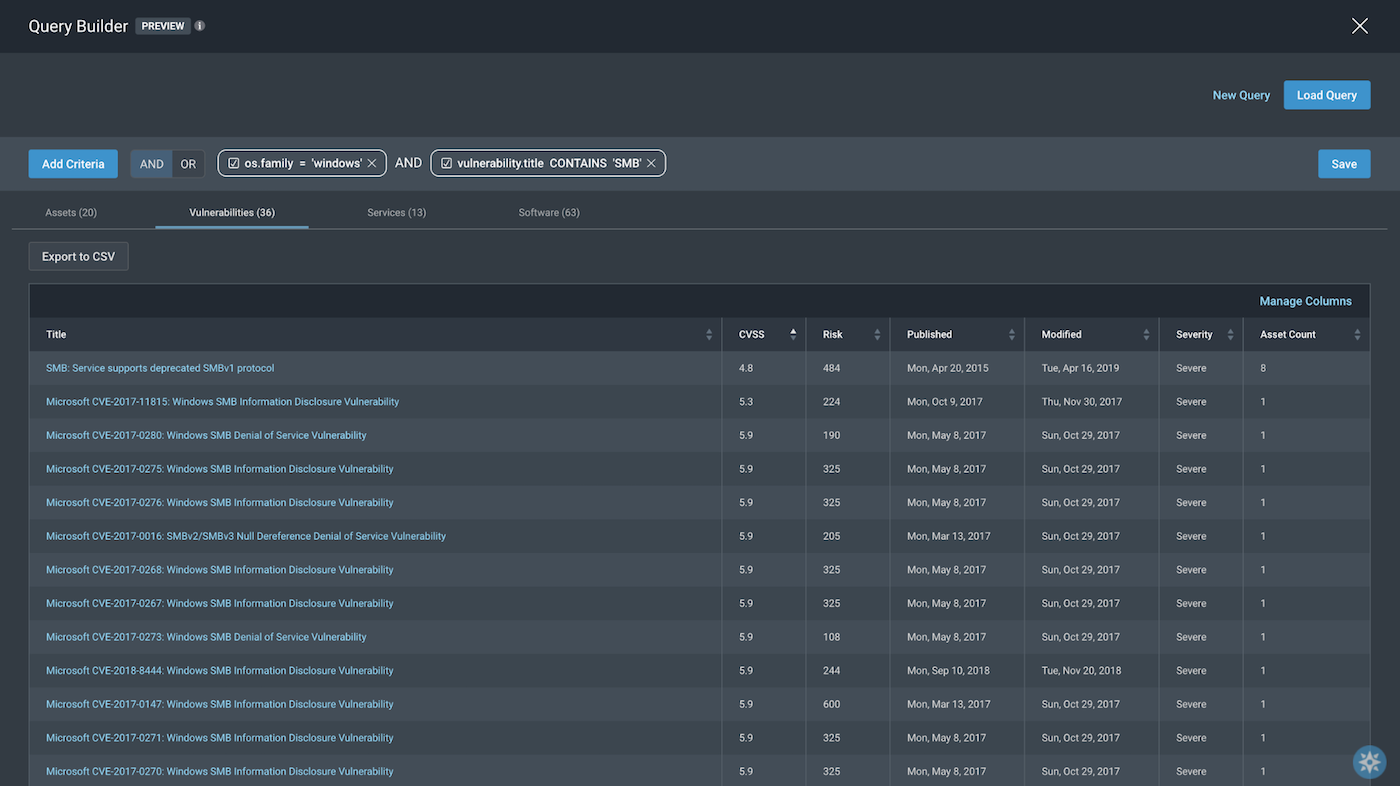Image resolution: width=1400 pixels, height=786 pixels.
Task: Sort by Risk column sort arrows
Action: [x=877, y=335]
